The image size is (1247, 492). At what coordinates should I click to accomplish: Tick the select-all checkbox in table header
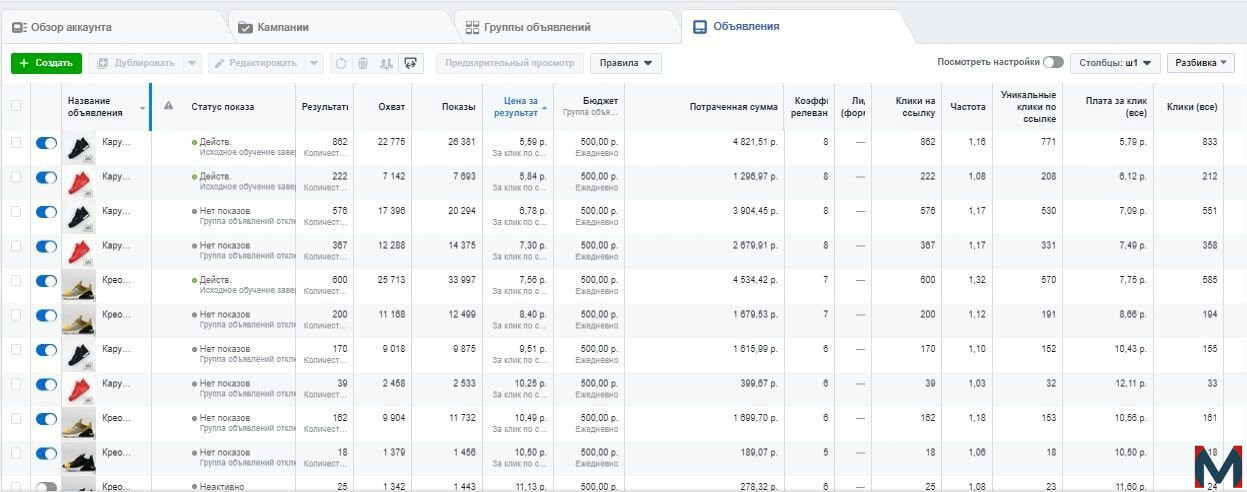pos(15,106)
